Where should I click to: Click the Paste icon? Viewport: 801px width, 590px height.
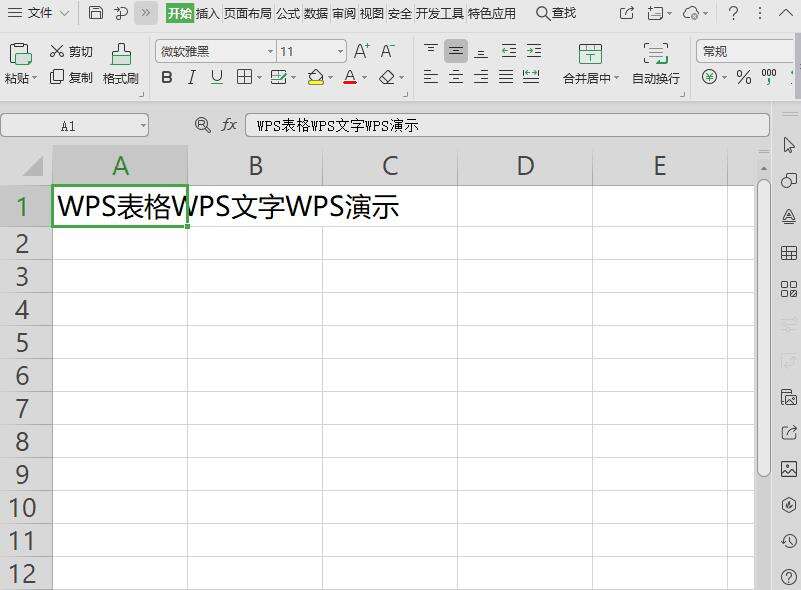tap(20, 54)
